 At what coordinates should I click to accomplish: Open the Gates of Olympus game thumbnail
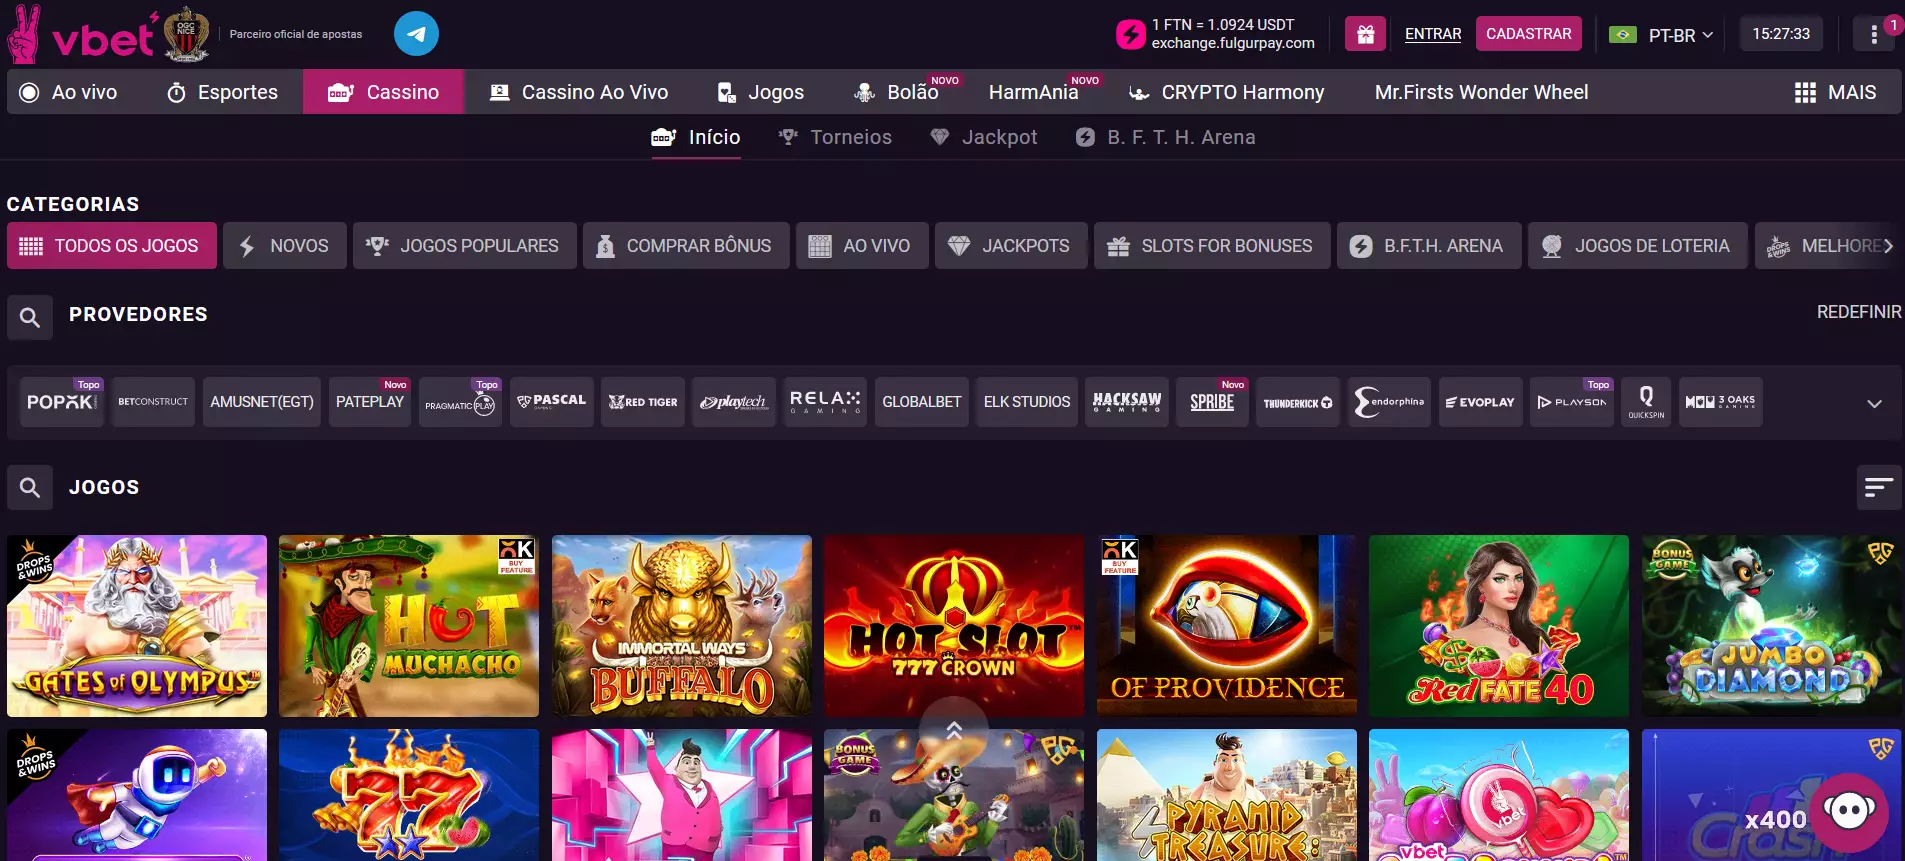[x=137, y=625]
